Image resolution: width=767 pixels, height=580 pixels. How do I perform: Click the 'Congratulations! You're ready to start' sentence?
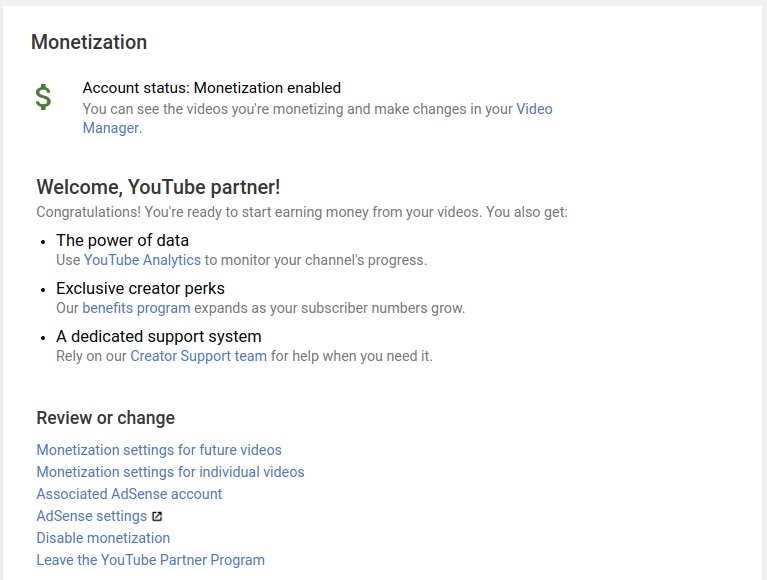(x=302, y=212)
